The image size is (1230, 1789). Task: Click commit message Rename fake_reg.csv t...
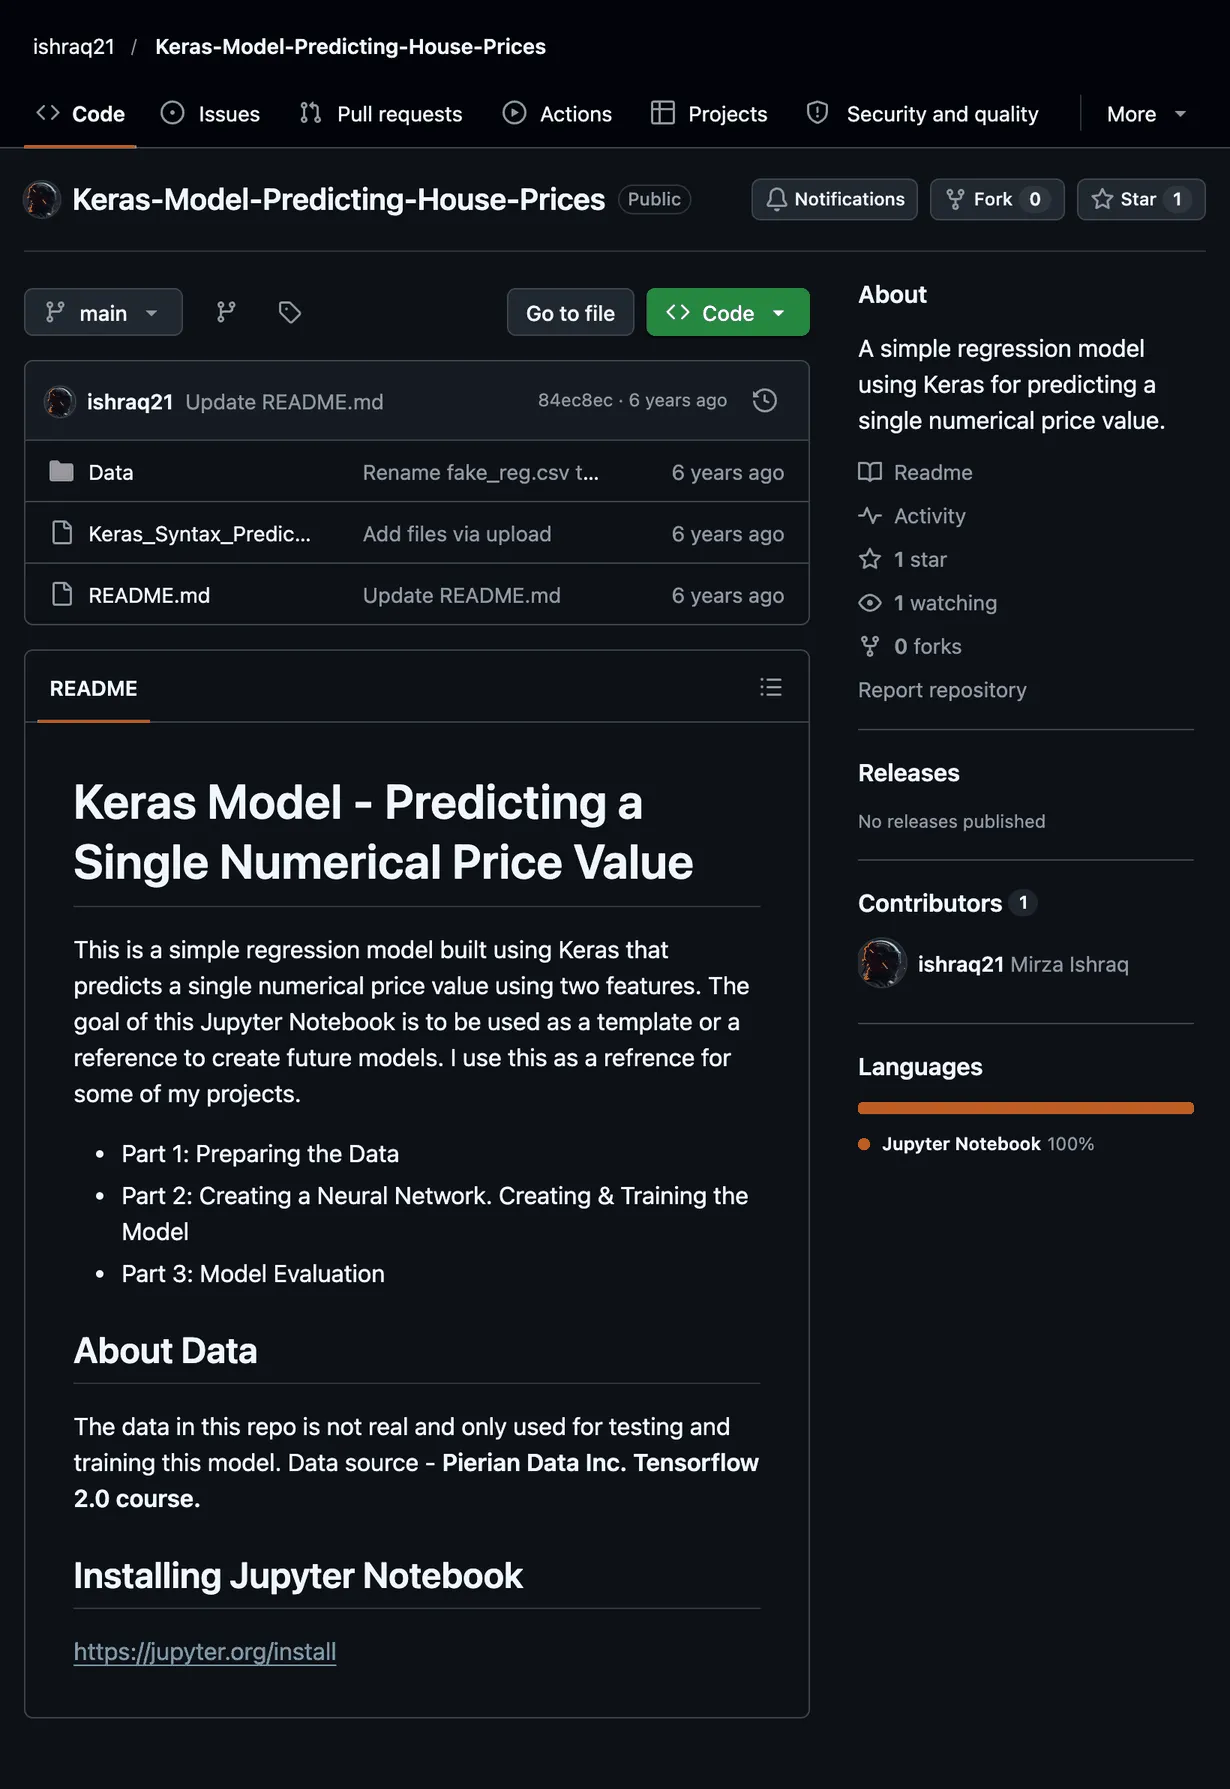(481, 472)
